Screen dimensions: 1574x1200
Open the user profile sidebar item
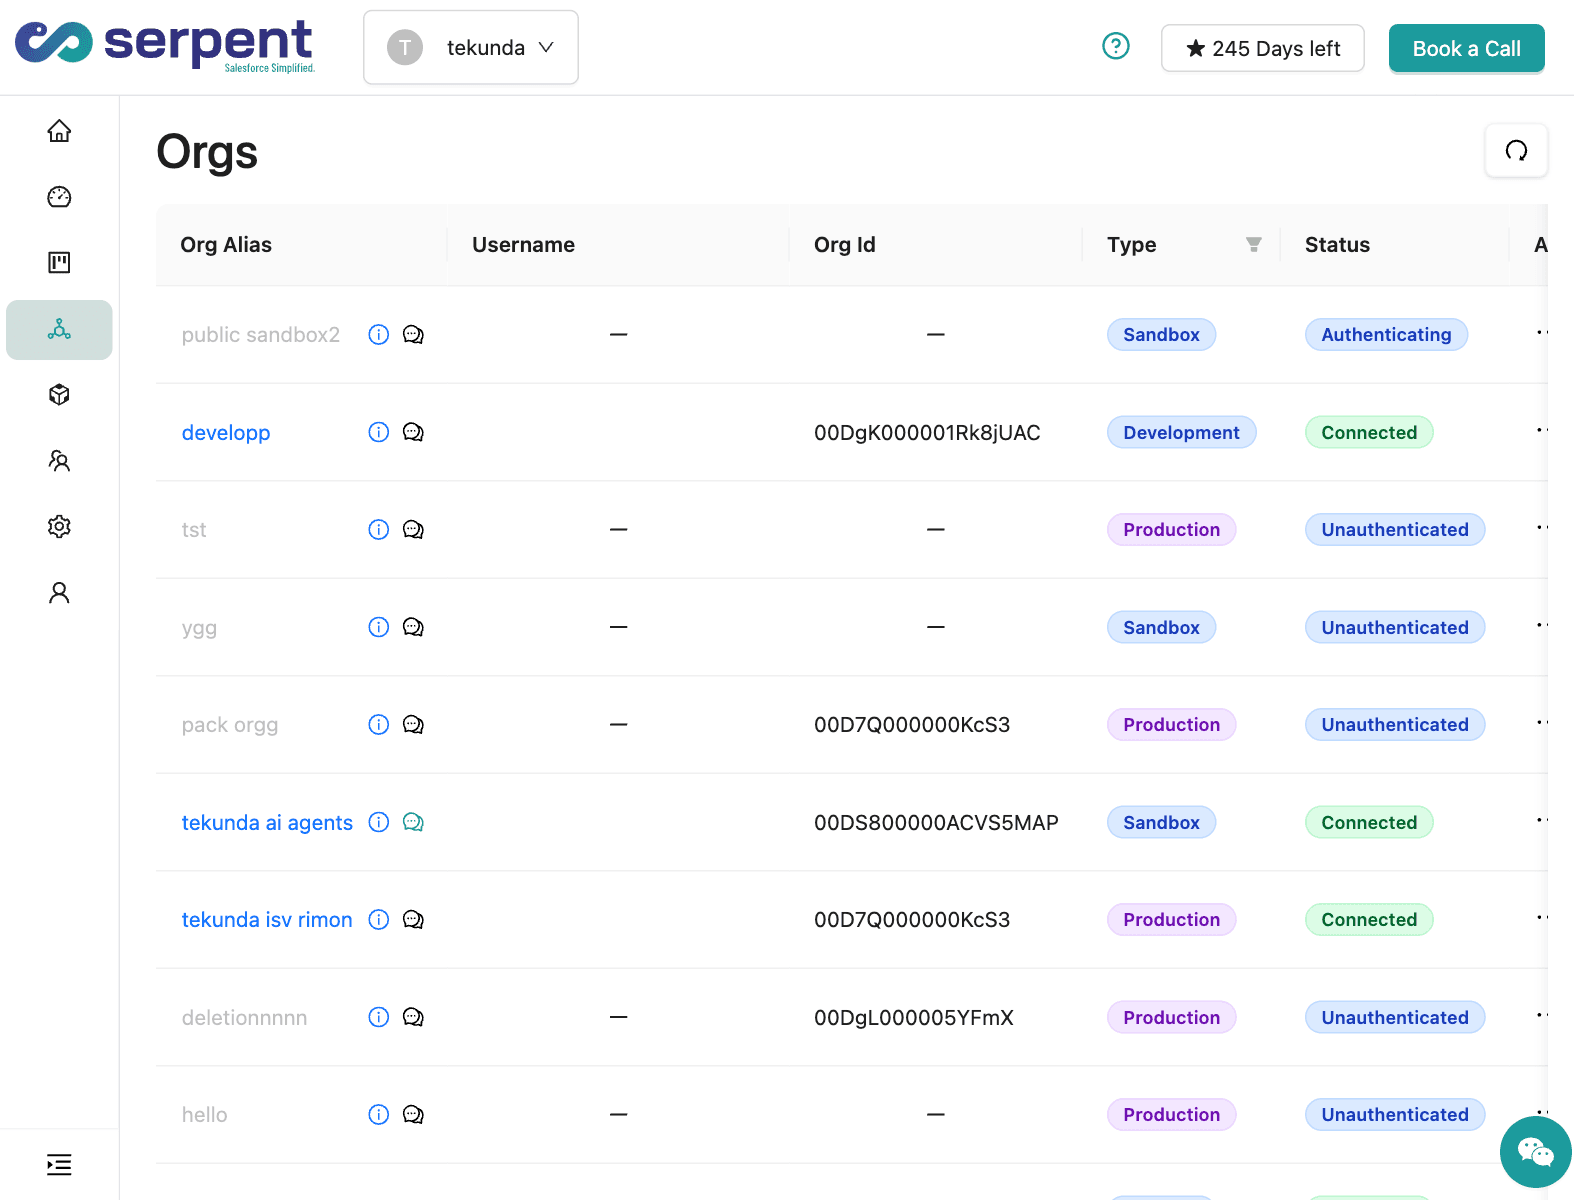(x=59, y=593)
